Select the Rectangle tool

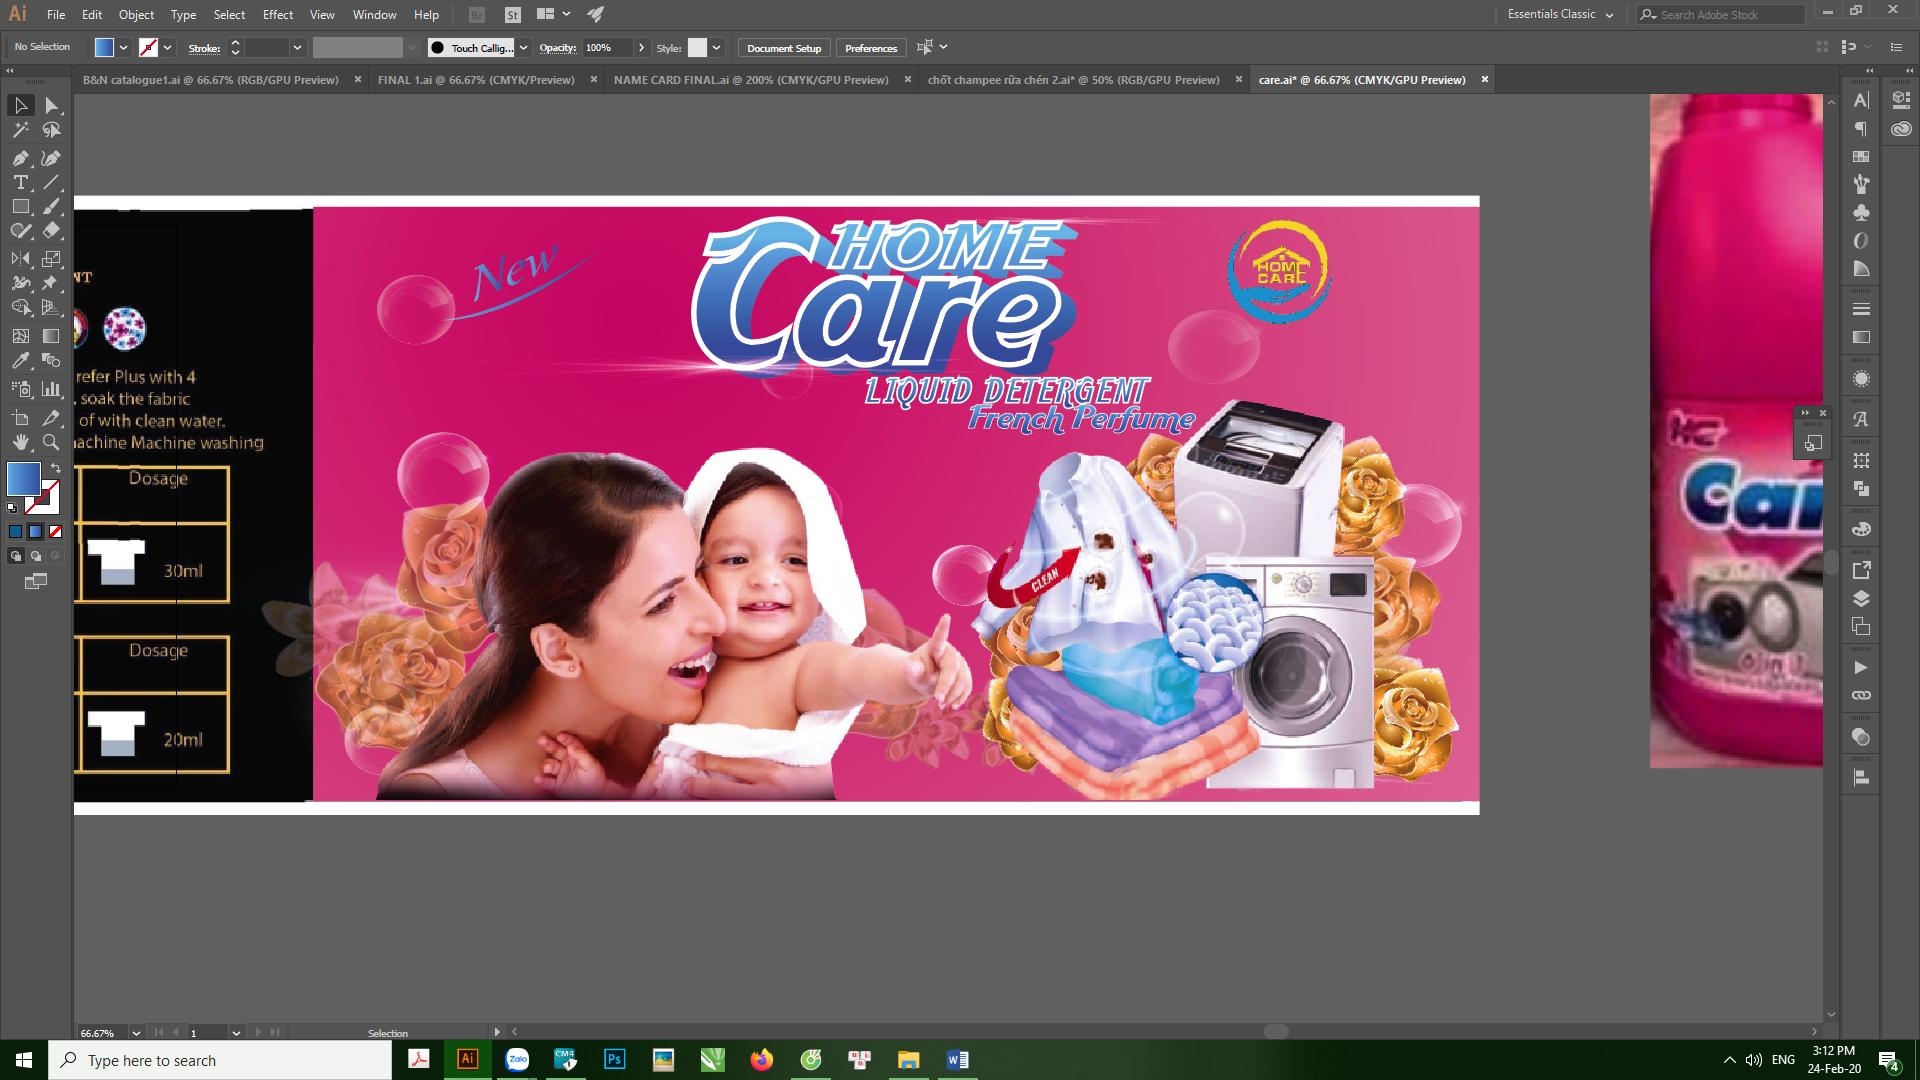click(21, 206)
